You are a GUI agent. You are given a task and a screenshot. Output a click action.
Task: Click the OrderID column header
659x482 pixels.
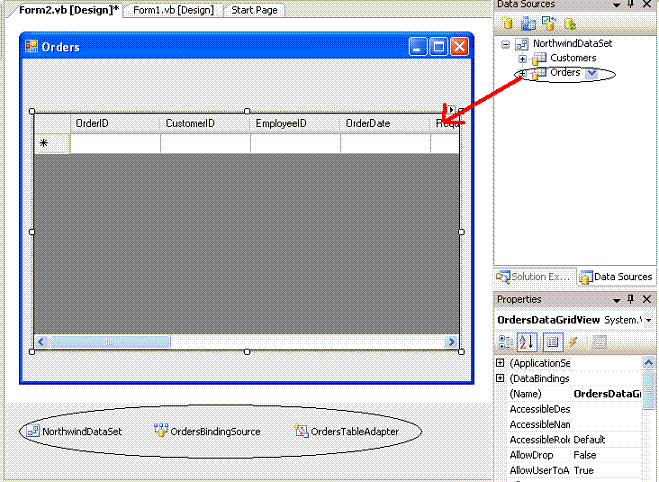115,124
